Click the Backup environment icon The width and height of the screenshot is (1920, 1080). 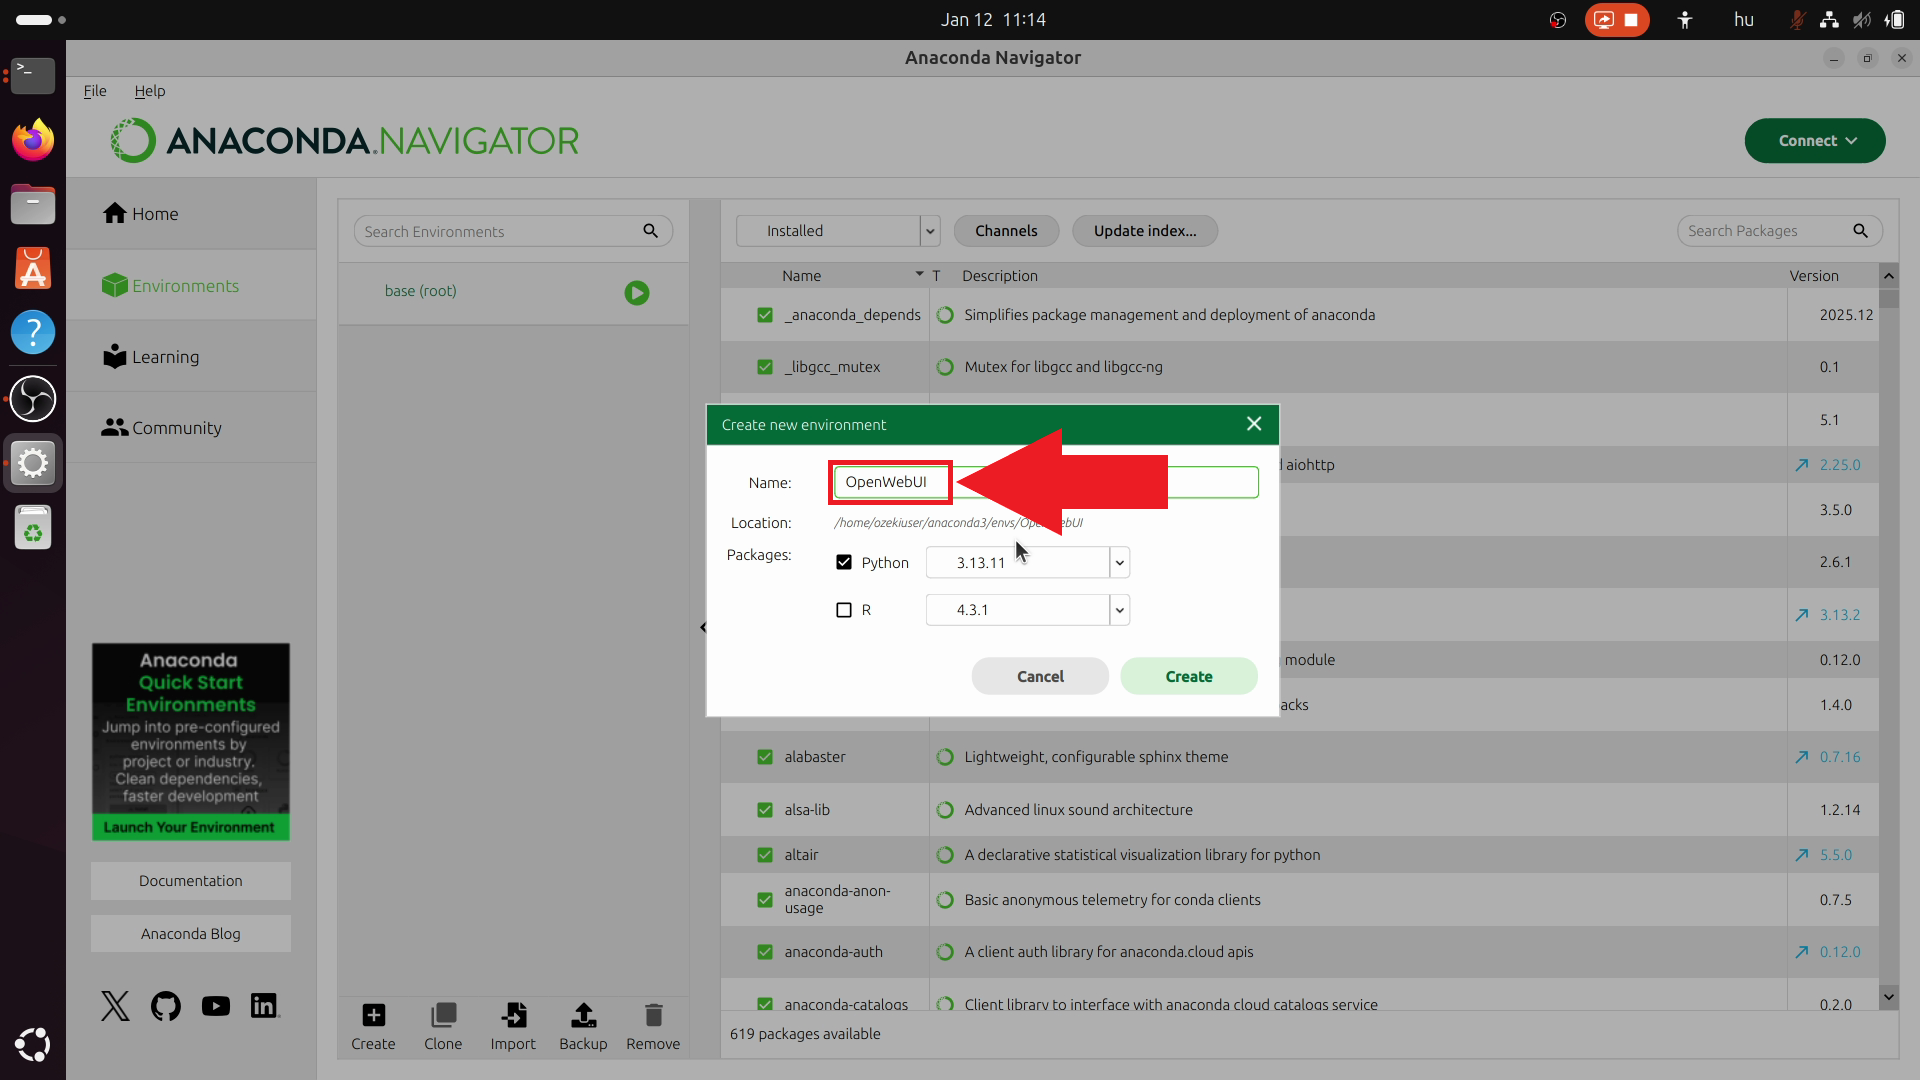pos(583,1016)
